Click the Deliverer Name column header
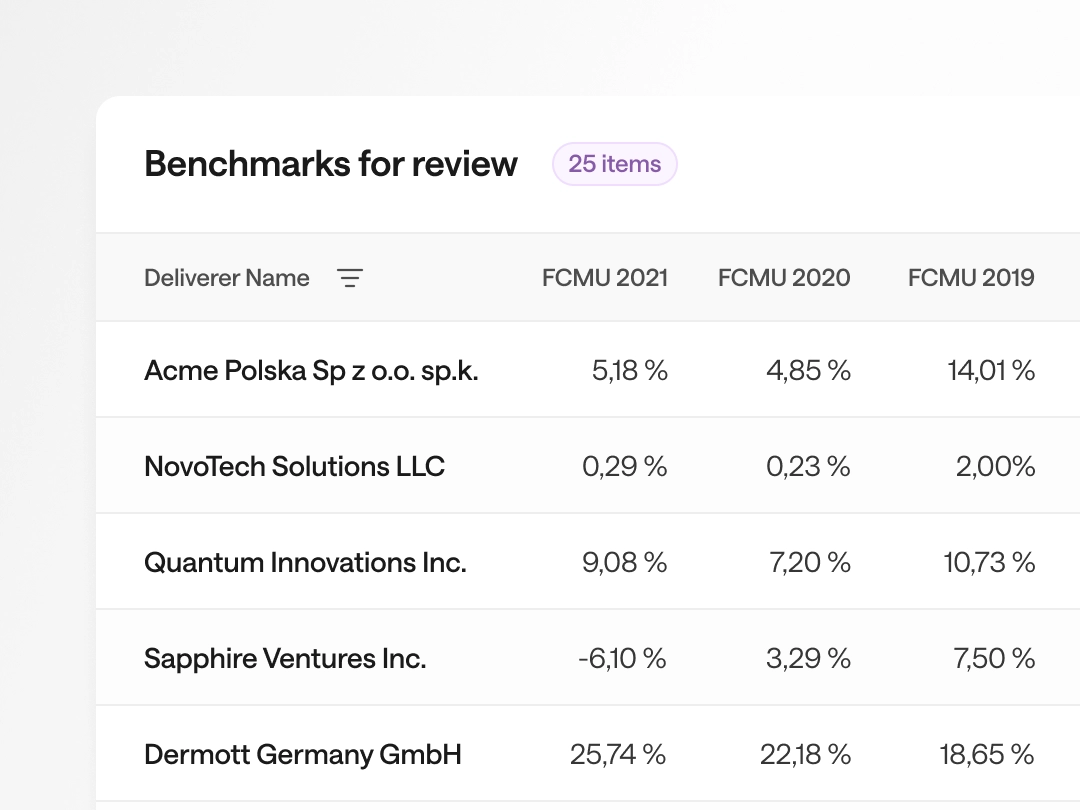The image size is (1080, 810). pos(226,278)
